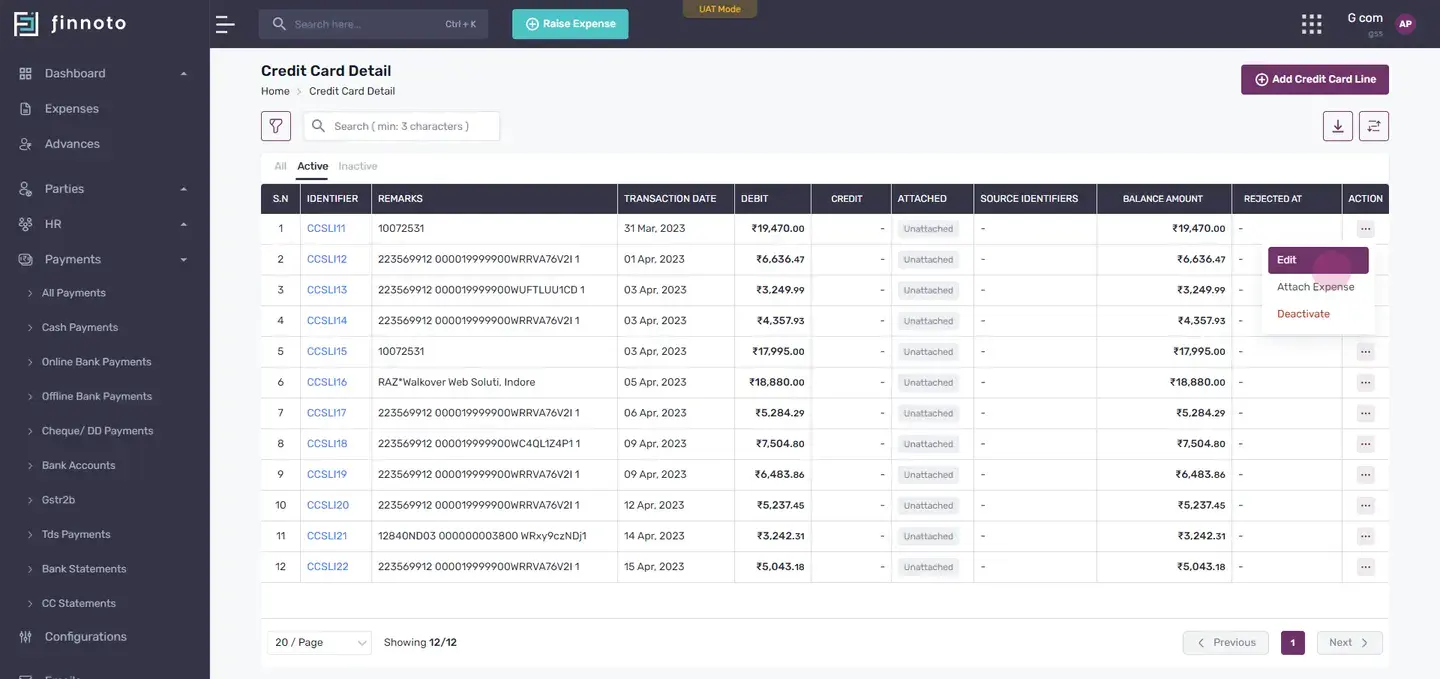1440x679 pixels.
Task: Click the table search input field
Action: coord(401,126)
